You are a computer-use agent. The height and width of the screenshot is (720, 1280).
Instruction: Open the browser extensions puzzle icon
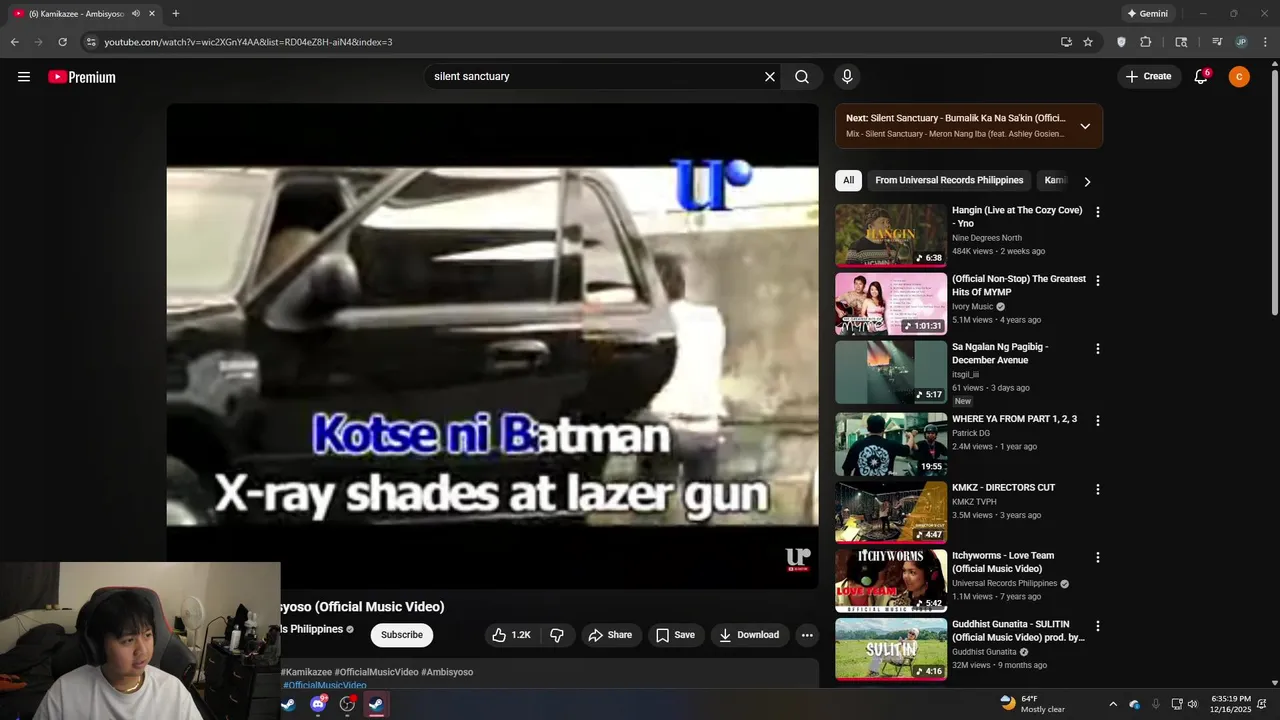click(1146, 42)
